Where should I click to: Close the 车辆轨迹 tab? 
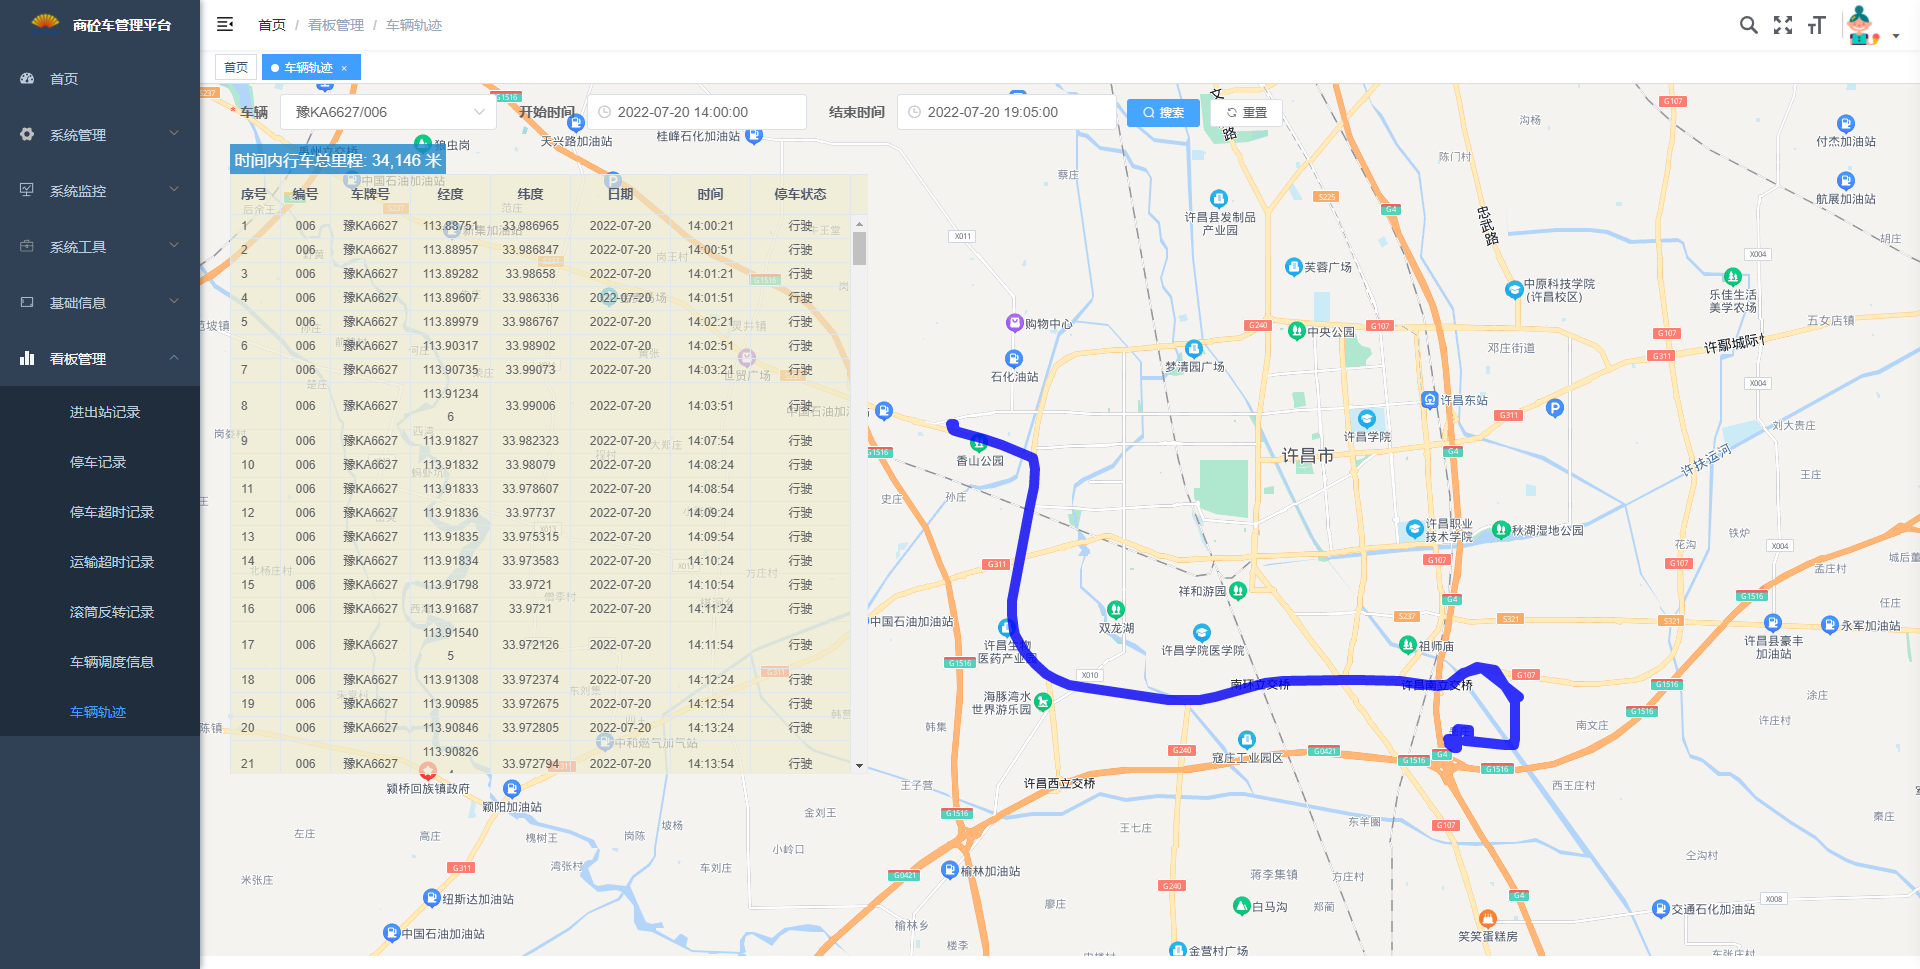pyautogui.click(x=344, y=68)
